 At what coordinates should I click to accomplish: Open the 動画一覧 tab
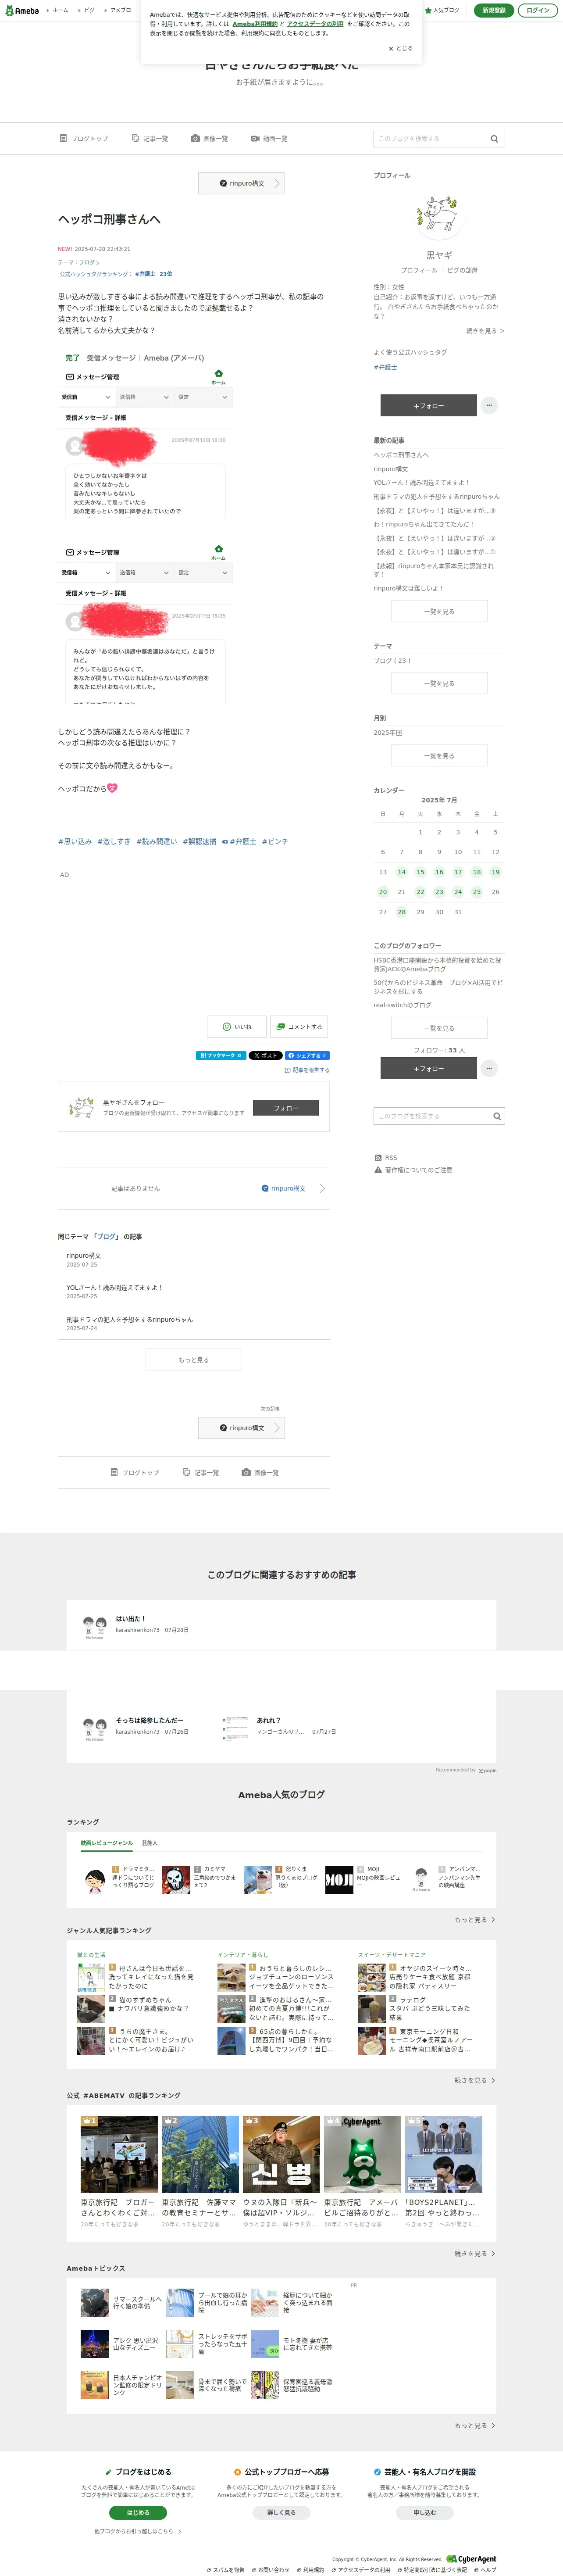(269, 139)
